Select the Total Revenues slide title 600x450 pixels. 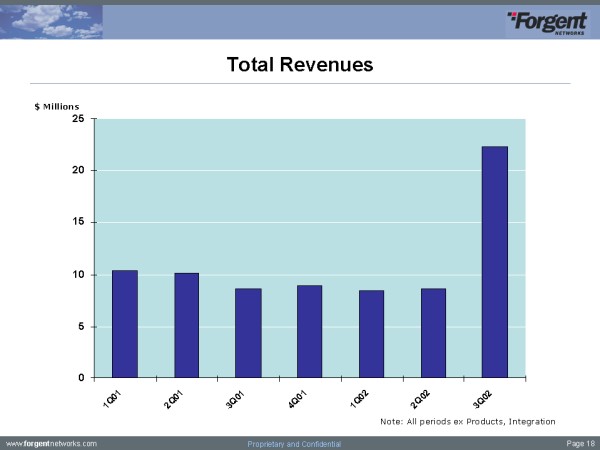click(300, 65)
